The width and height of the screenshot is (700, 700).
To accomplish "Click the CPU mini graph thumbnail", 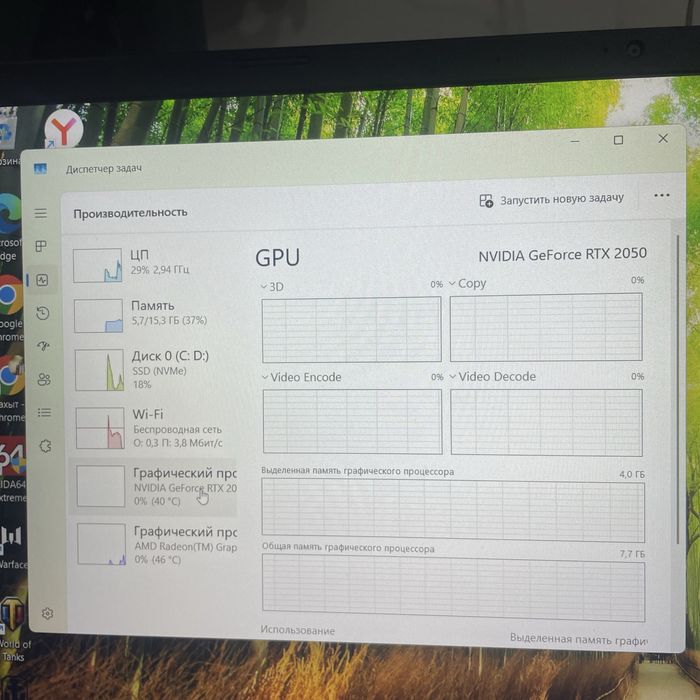I will pos(97,266).
